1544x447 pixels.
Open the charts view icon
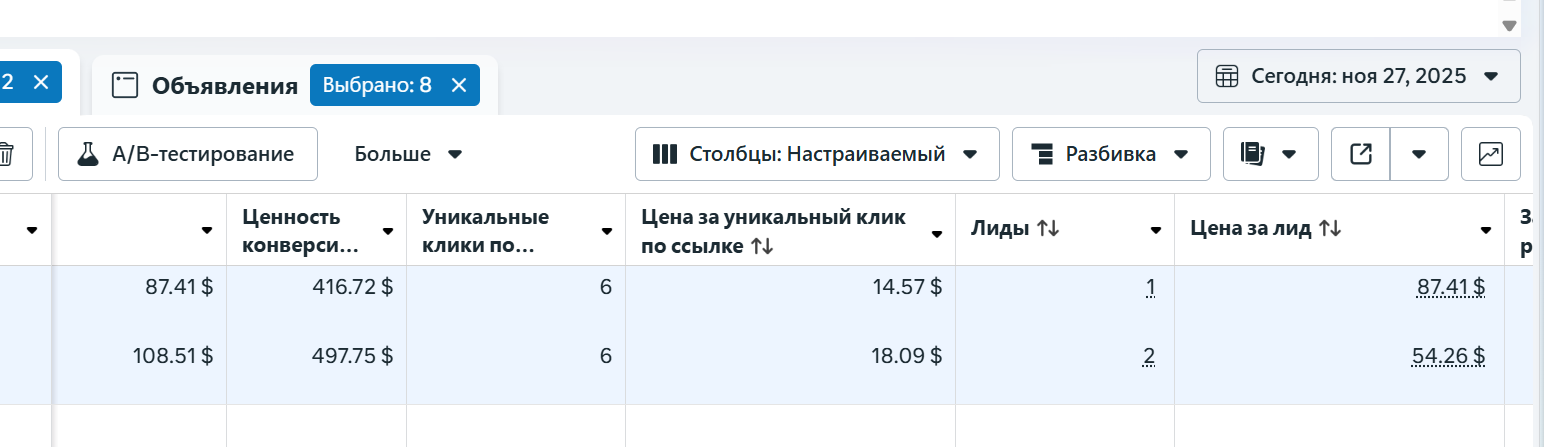(1490, 154)
